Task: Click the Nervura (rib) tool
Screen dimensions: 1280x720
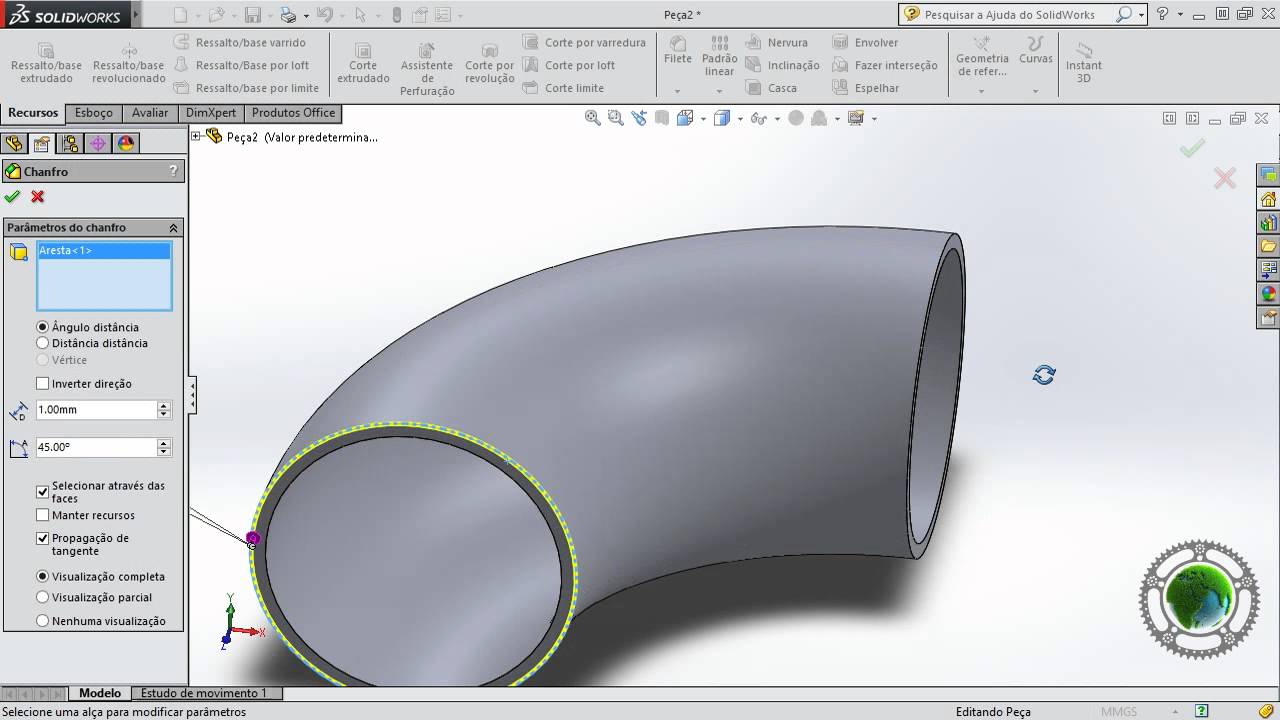Action: pyautogui.click(x=777, y=43)
